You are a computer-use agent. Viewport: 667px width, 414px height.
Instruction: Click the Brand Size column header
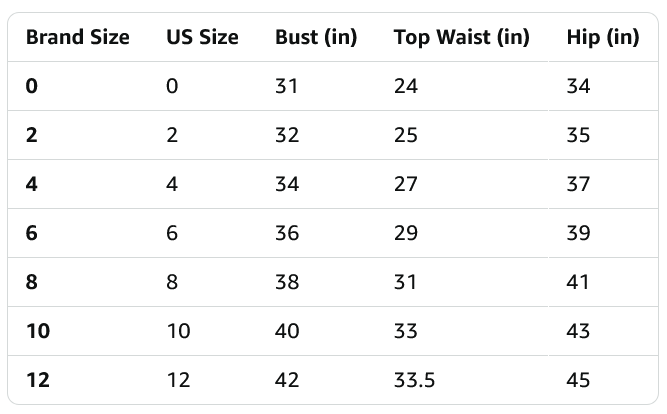point(77,37)
